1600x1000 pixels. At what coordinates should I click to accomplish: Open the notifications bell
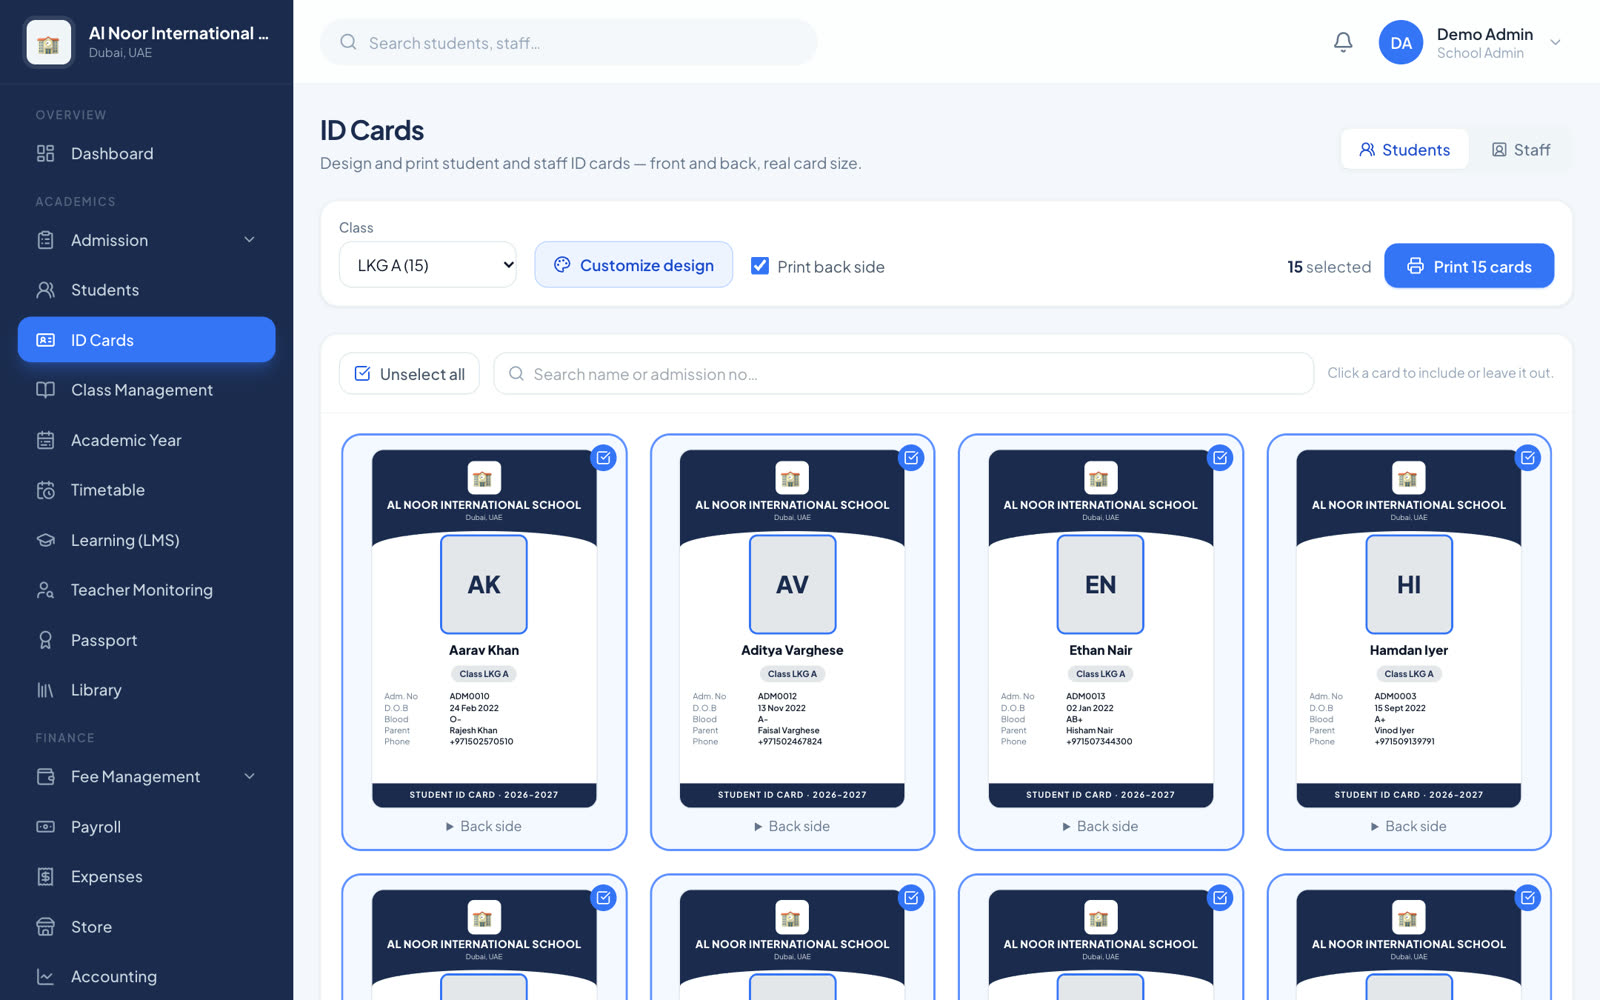coord(1343,42)
